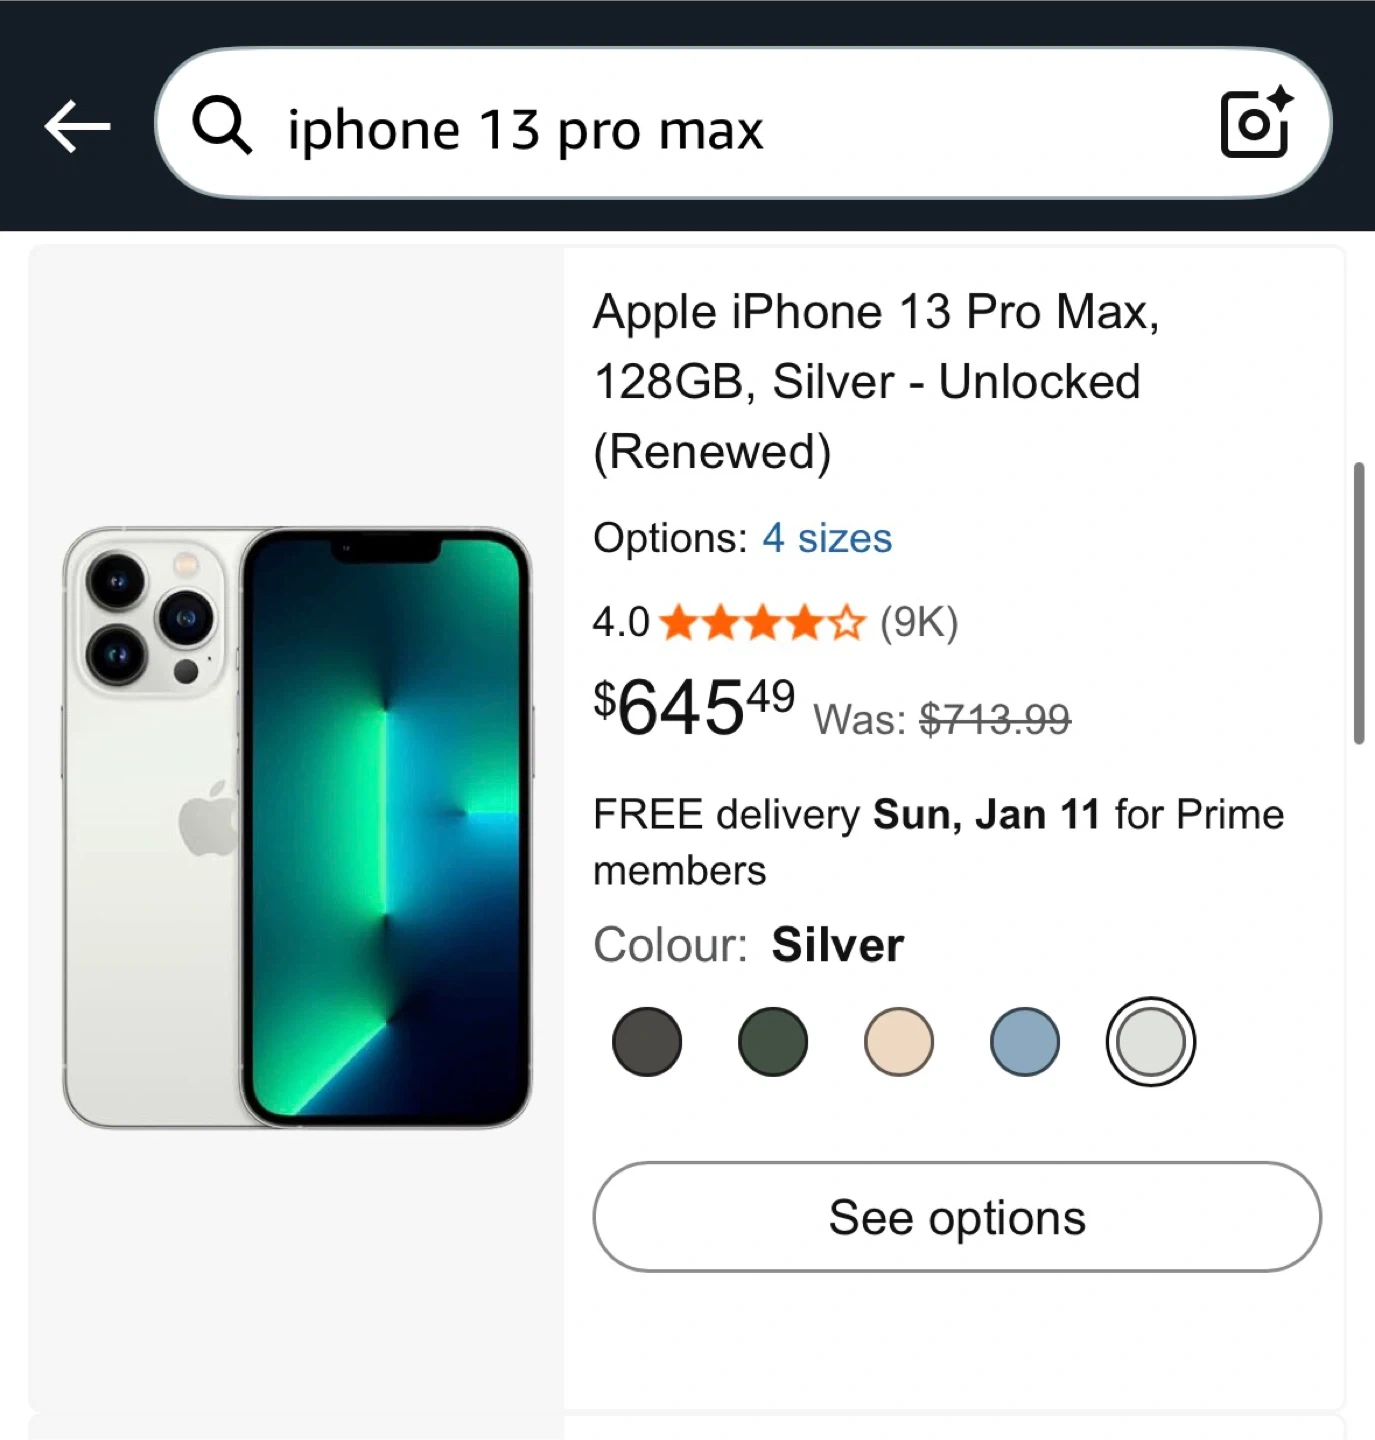Open the iPhone 13 Pro Max product image
The height and width of the screenshot is (1440, 1375).
click(x=297, y=827)
